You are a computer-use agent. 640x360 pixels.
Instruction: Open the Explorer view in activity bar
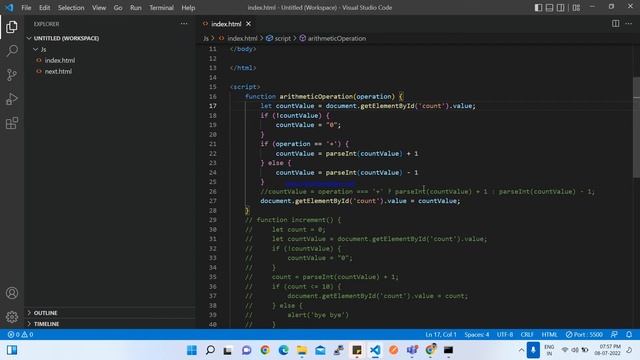12,27
